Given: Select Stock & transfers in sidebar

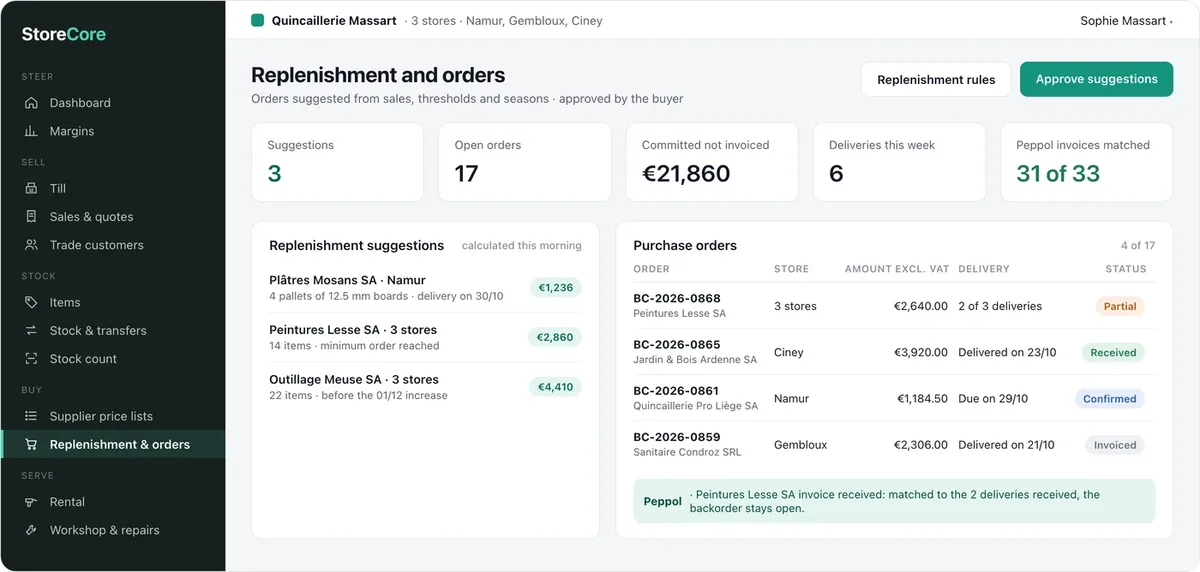Looking at the screenshot, I should point(113,330).
